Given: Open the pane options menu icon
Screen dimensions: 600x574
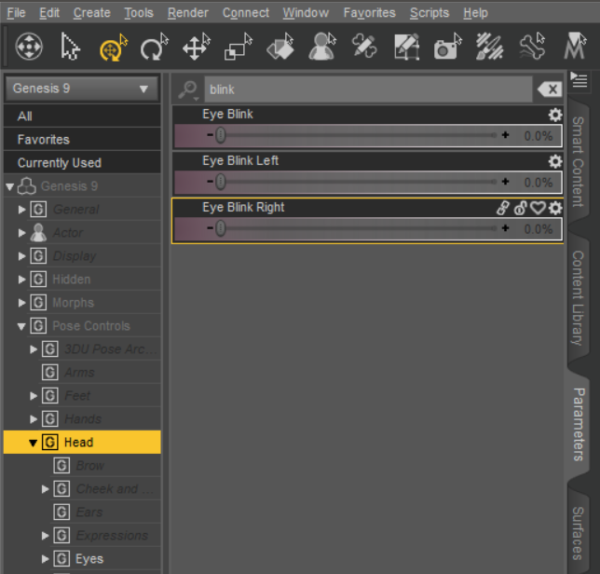Looking at the screenshot, I should pyautogui.click(x=579, y=80).
